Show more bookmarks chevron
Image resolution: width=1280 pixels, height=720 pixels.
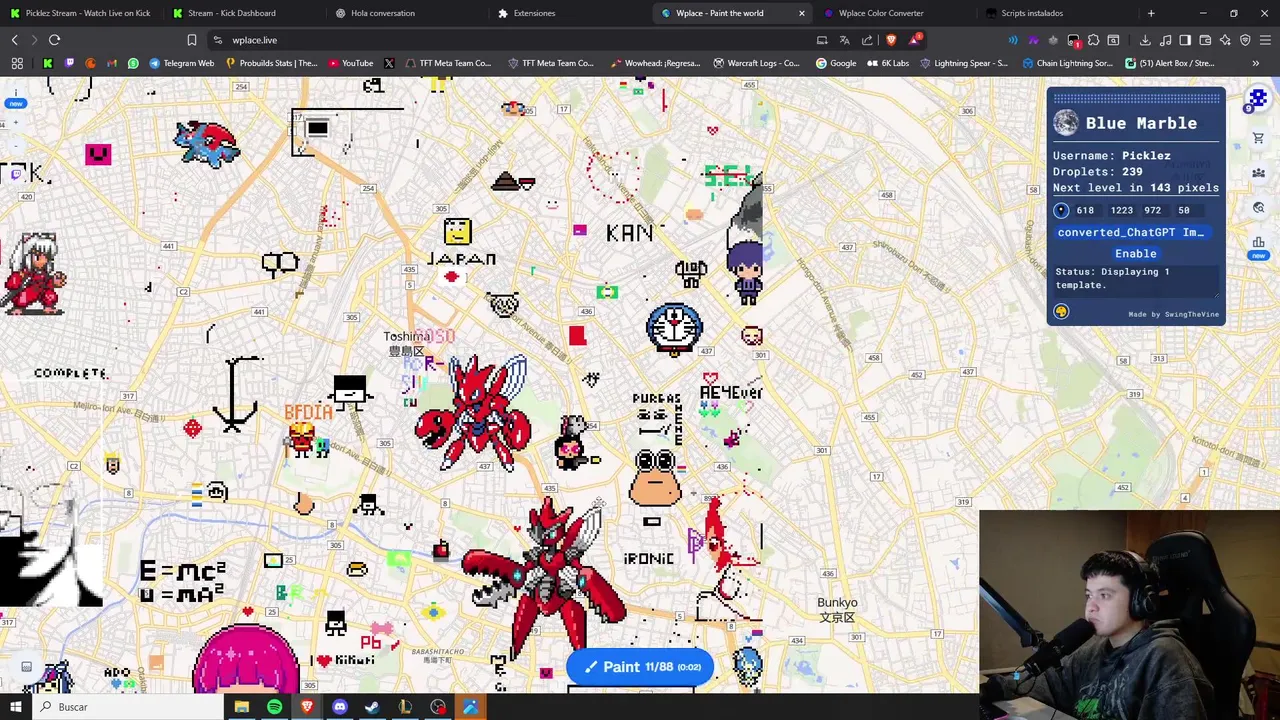click(1256, 63)
